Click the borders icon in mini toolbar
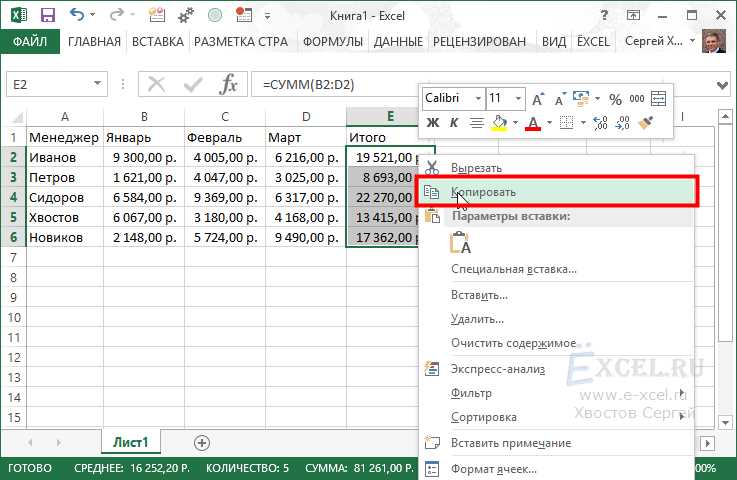 (567, 123)
